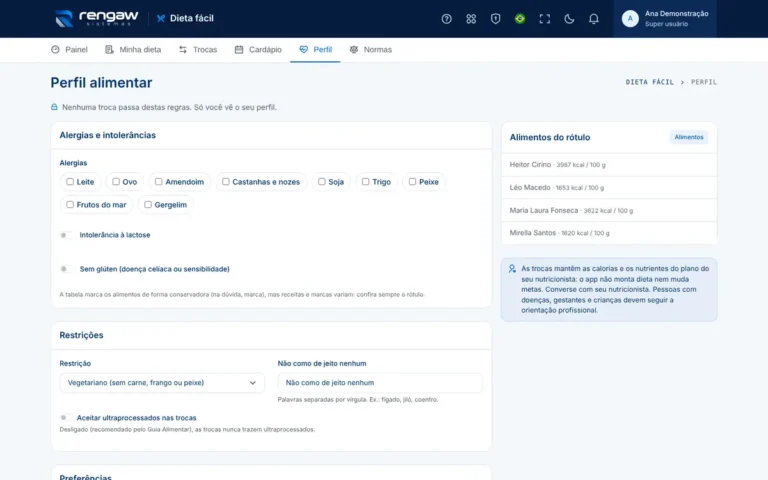Open the Ana Demonstração user menu
Image resolution: width=768 pixels, height=480 pixels.
(665, 19)
